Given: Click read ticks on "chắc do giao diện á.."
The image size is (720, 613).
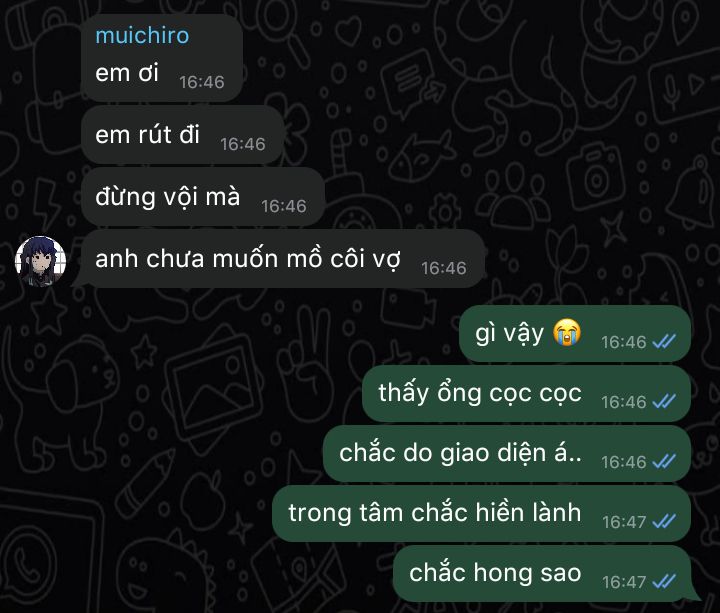Looking at the screenshot, I should 664,461.
